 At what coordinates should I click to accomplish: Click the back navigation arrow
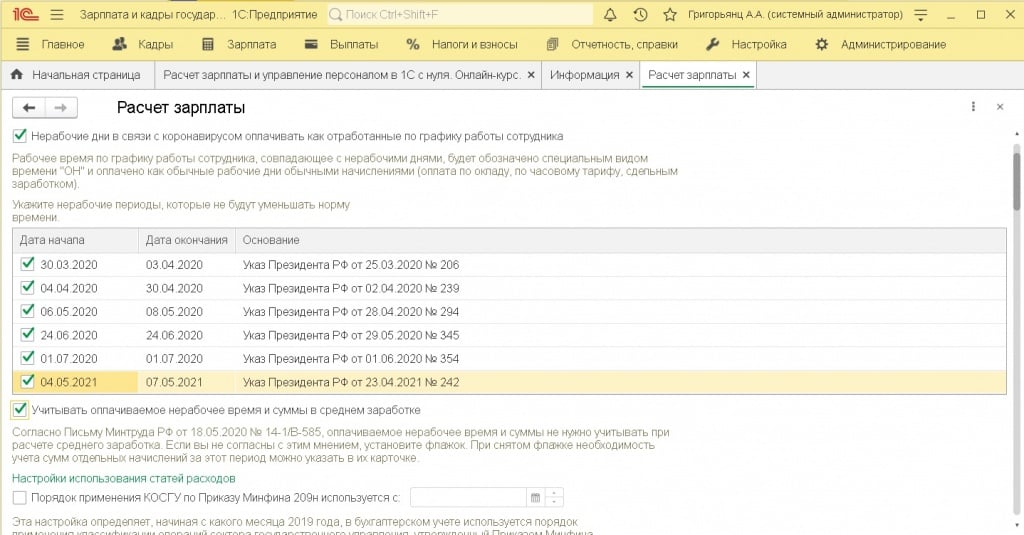(29, 108)
